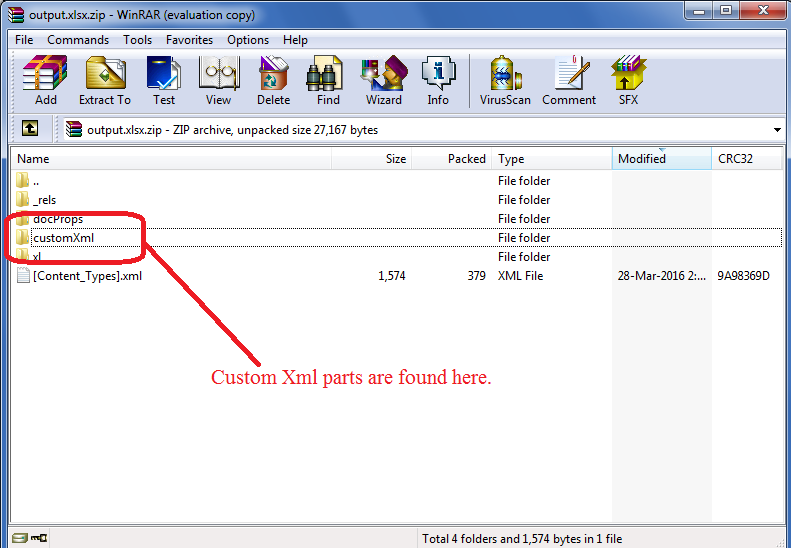Click the WinRAR title bar icon
Viewport: 791px width, 548px height.
pyautogui.click(x=16, y=15)
